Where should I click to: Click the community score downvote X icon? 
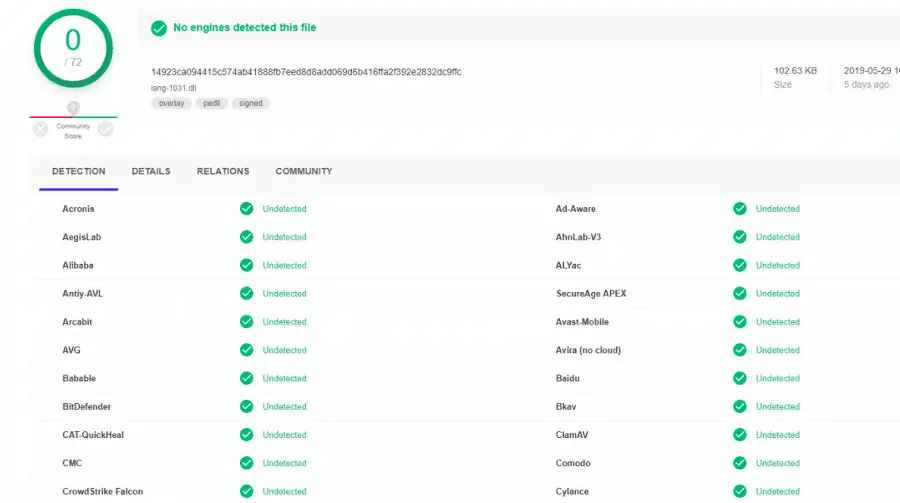pos(40,129)
